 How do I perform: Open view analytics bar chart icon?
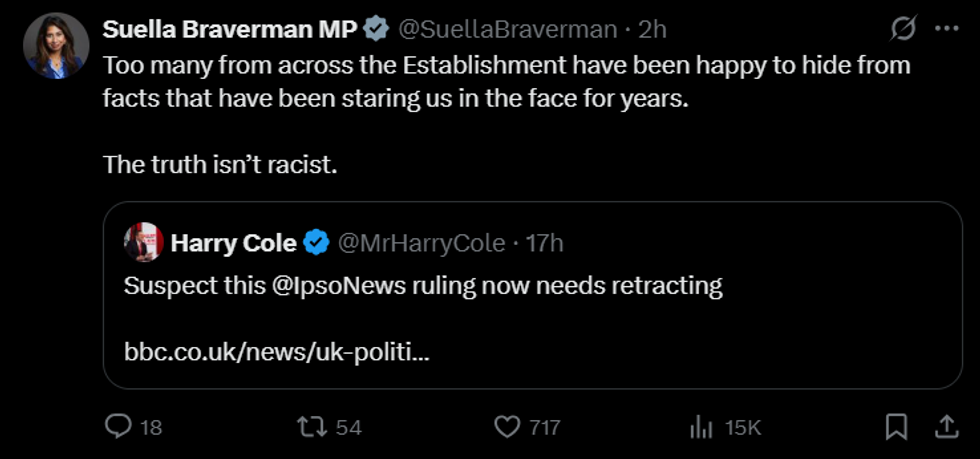point(701,427)
